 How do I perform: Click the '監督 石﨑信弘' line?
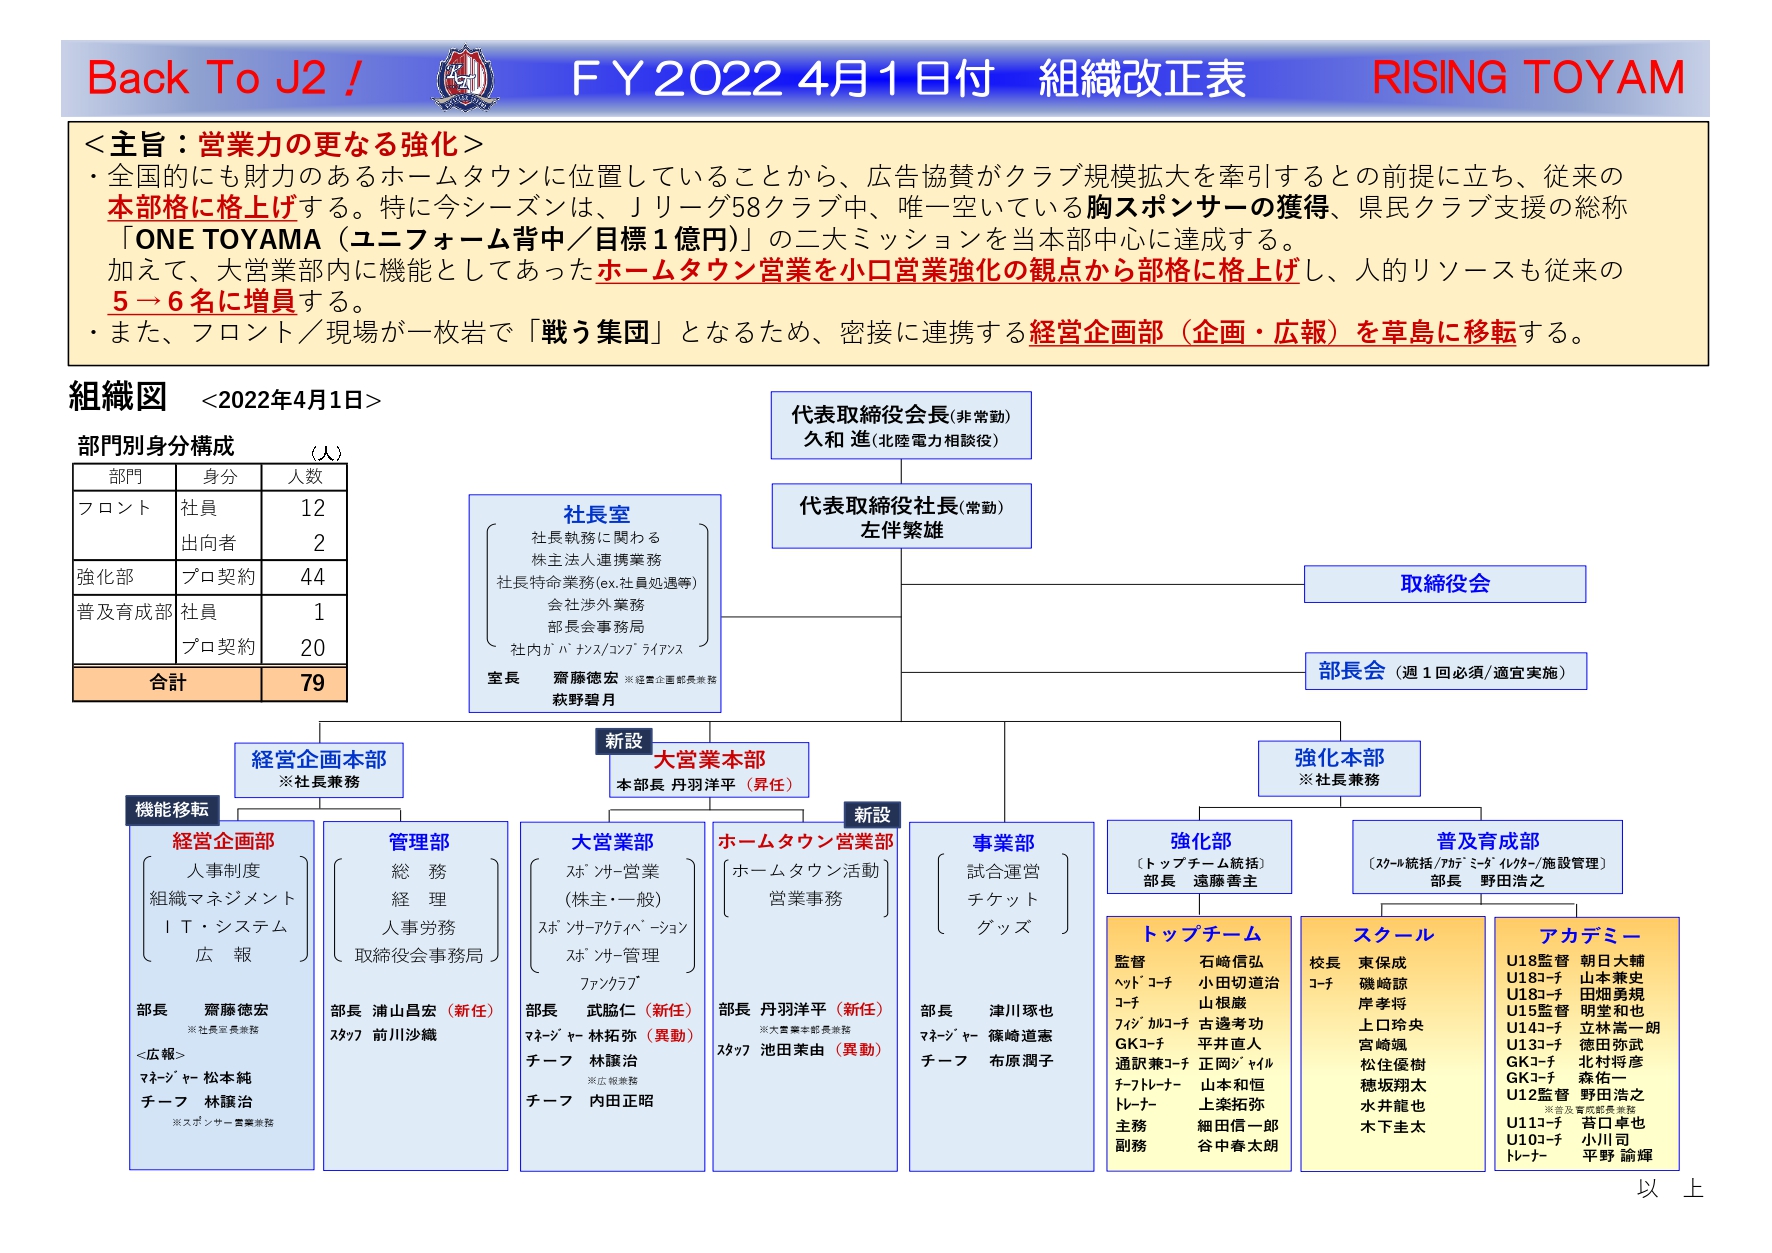1189,962
